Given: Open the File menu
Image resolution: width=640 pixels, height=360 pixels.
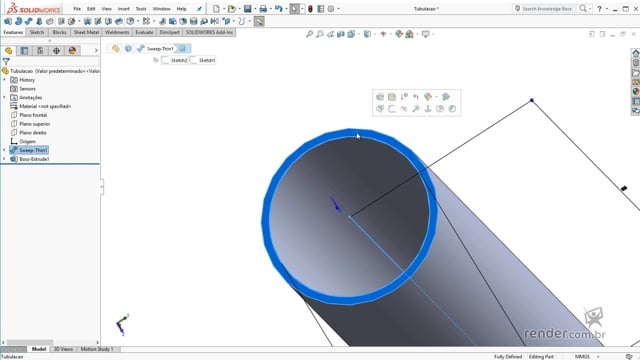Looking at the screenshot, I should tap(77, 9).
